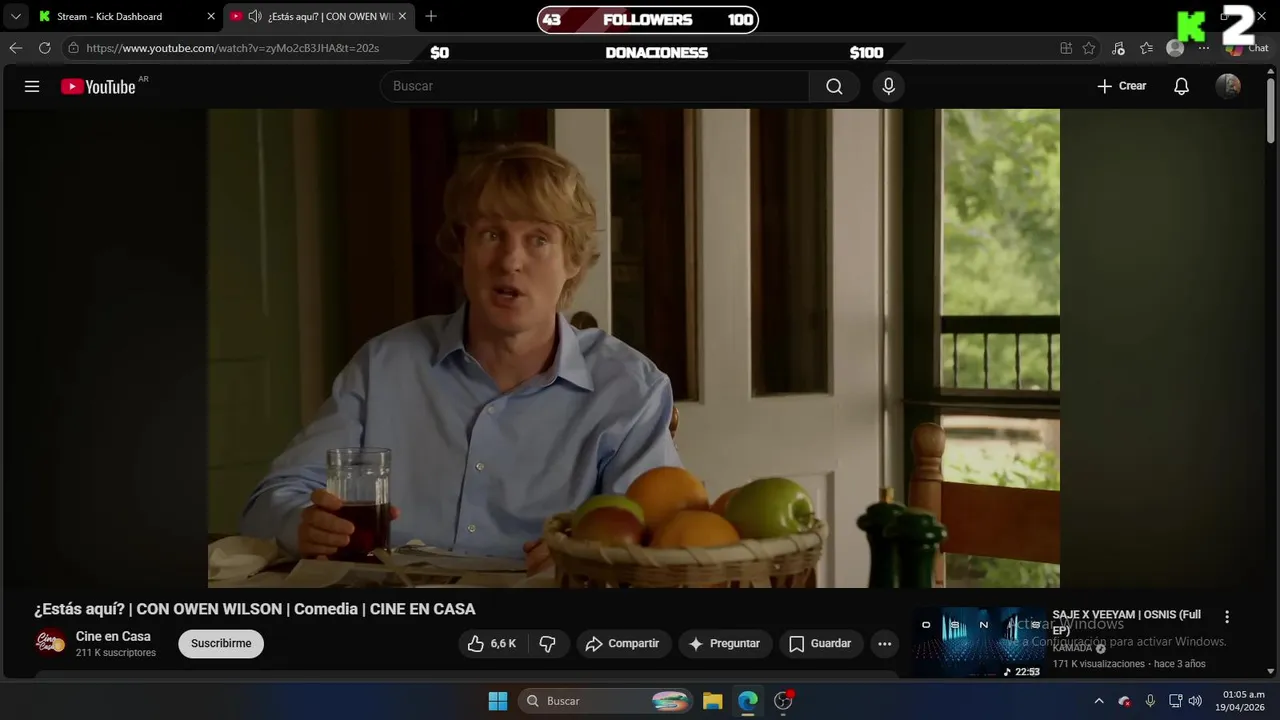Viewport: 1280px width, 720px height.
Task: Open tab search dropdown arrow
Action: (15, 16)
